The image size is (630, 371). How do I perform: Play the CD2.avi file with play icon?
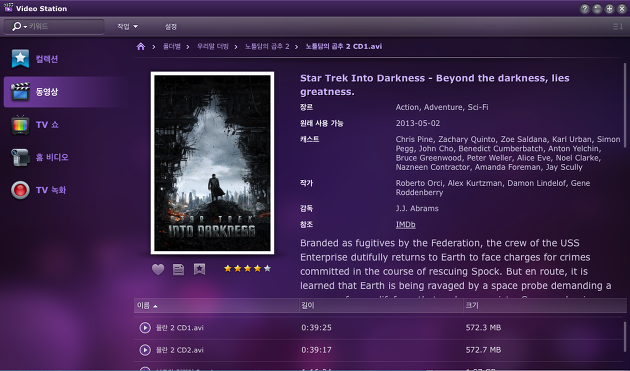click(x=145, y=350)
